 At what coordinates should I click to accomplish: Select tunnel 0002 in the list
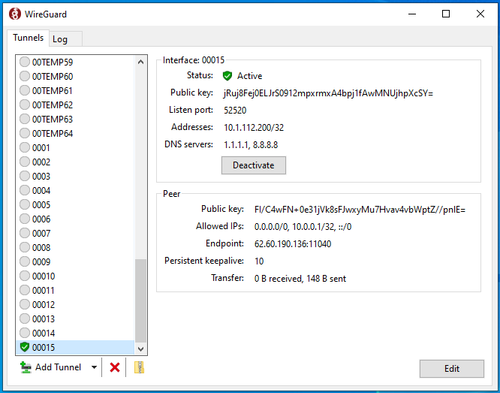tap(75, 162)
